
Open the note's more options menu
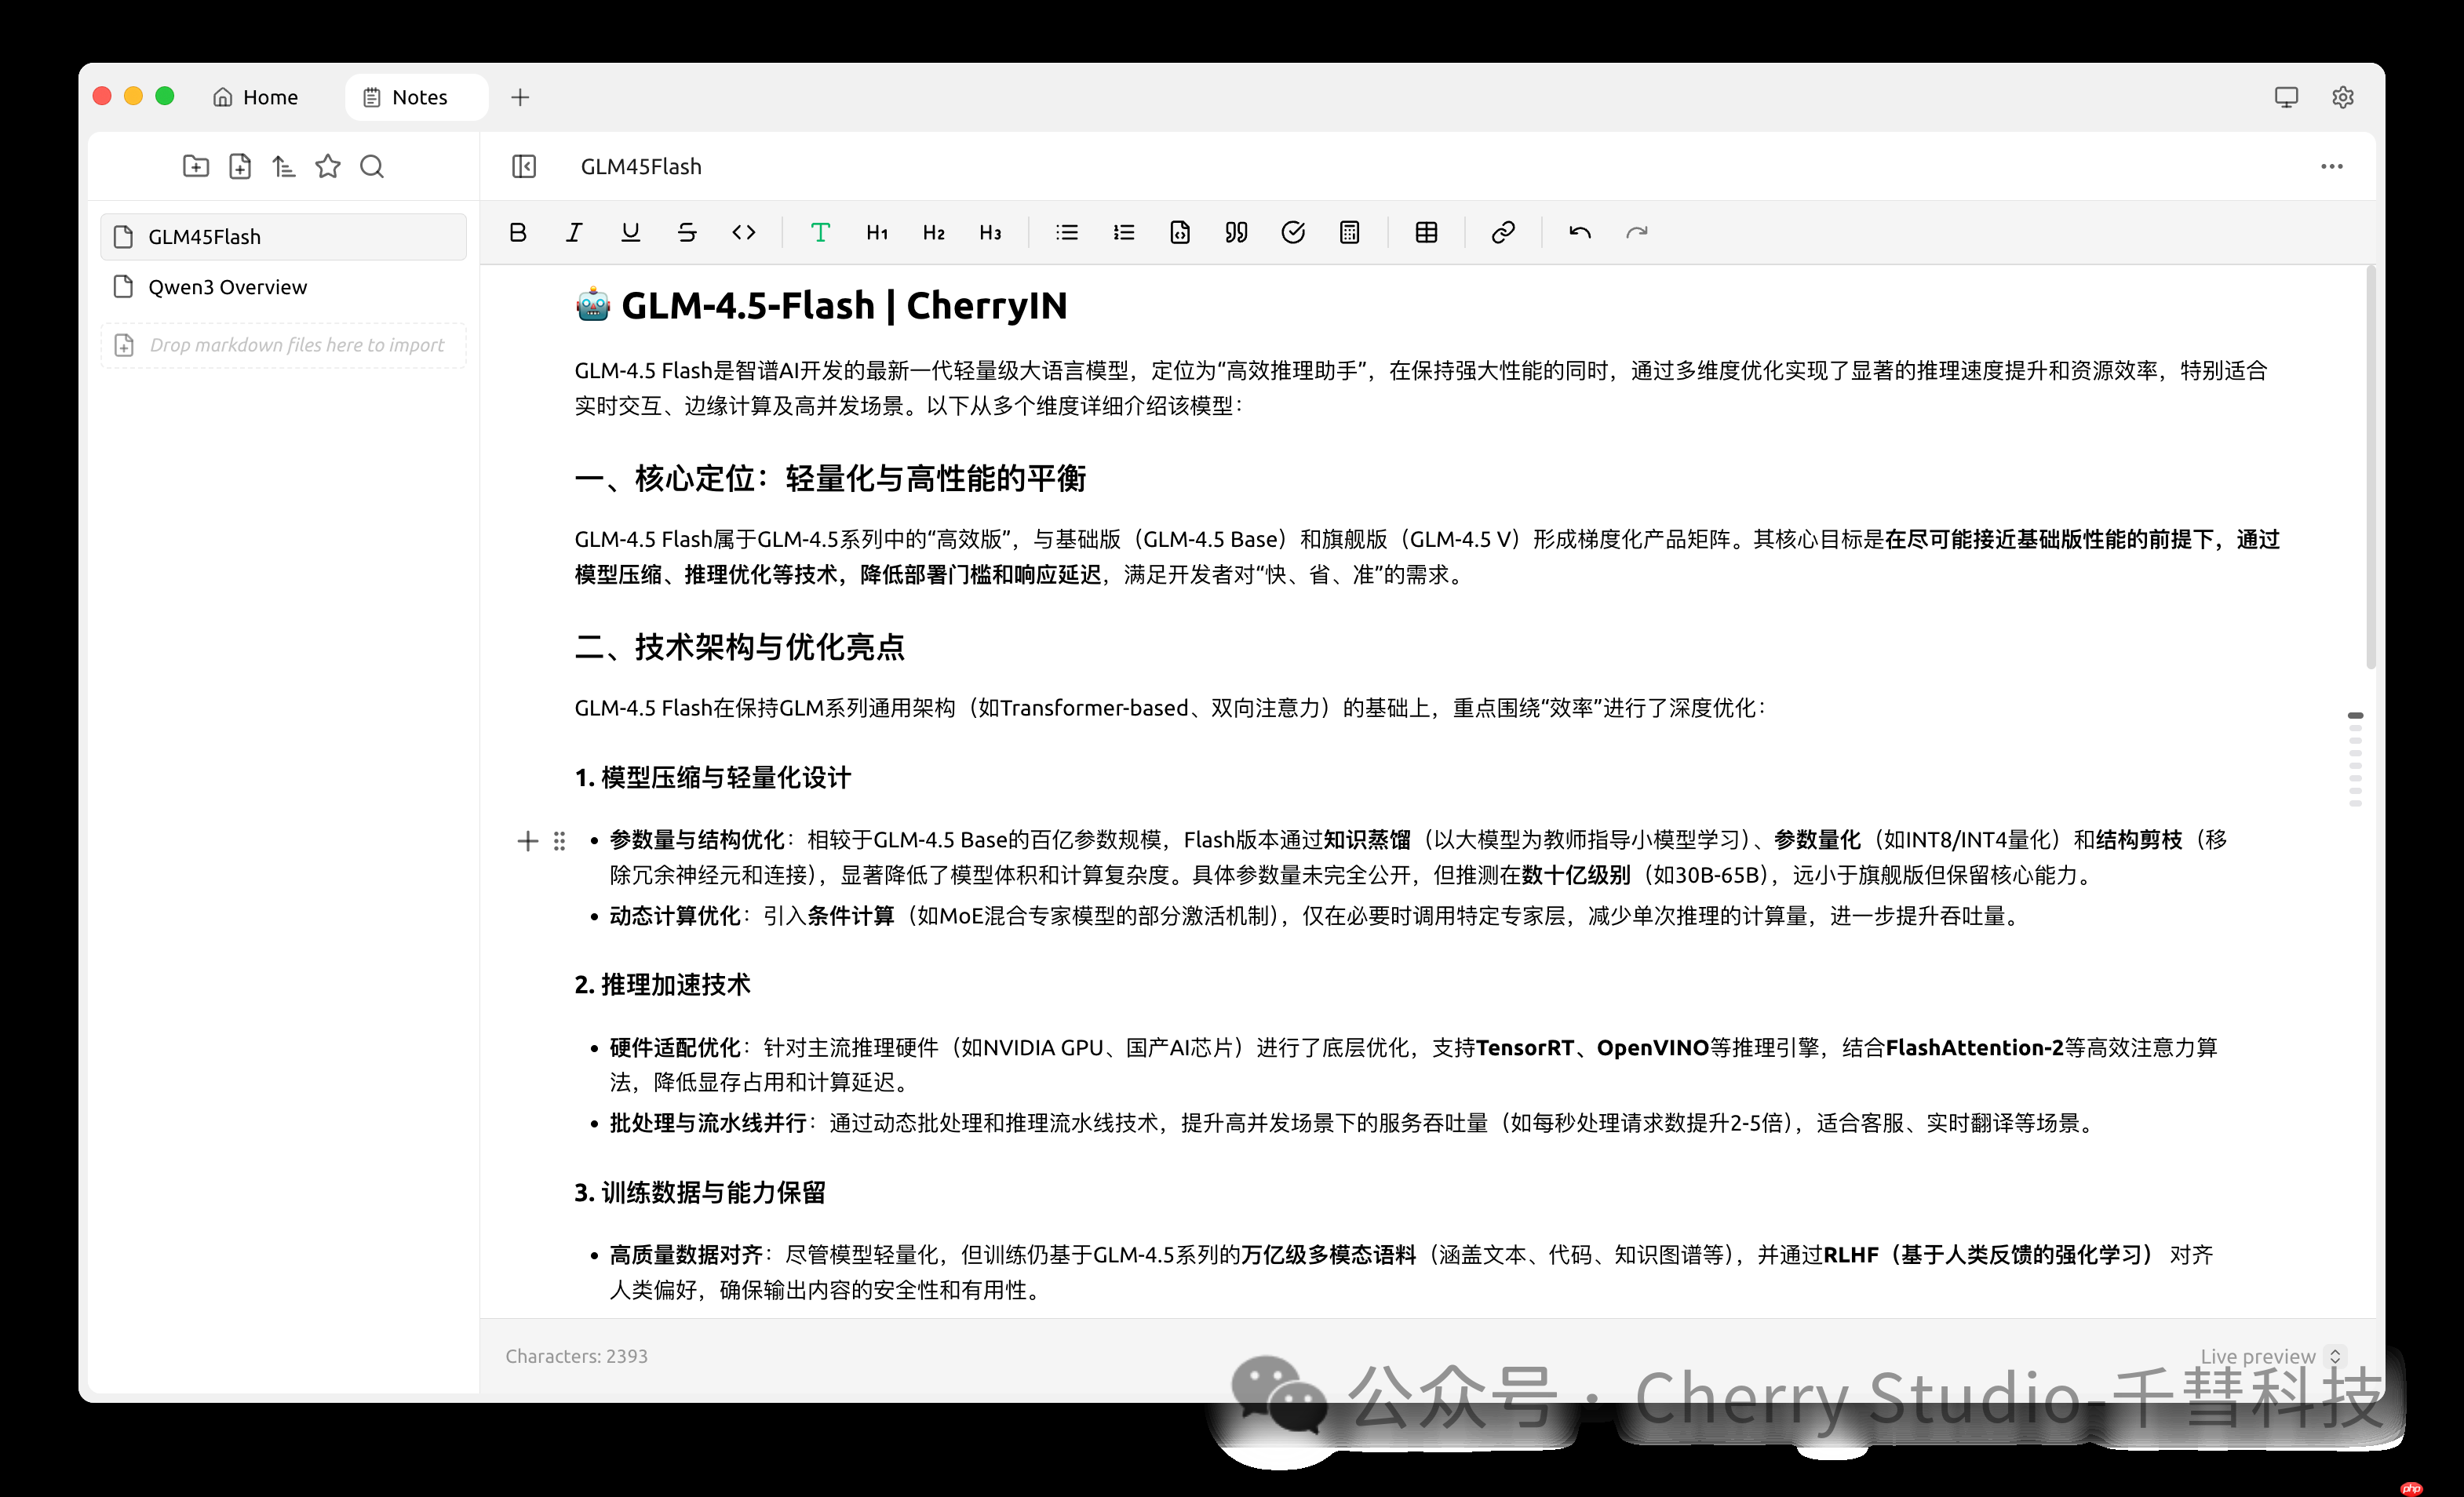pos(2332,166)
